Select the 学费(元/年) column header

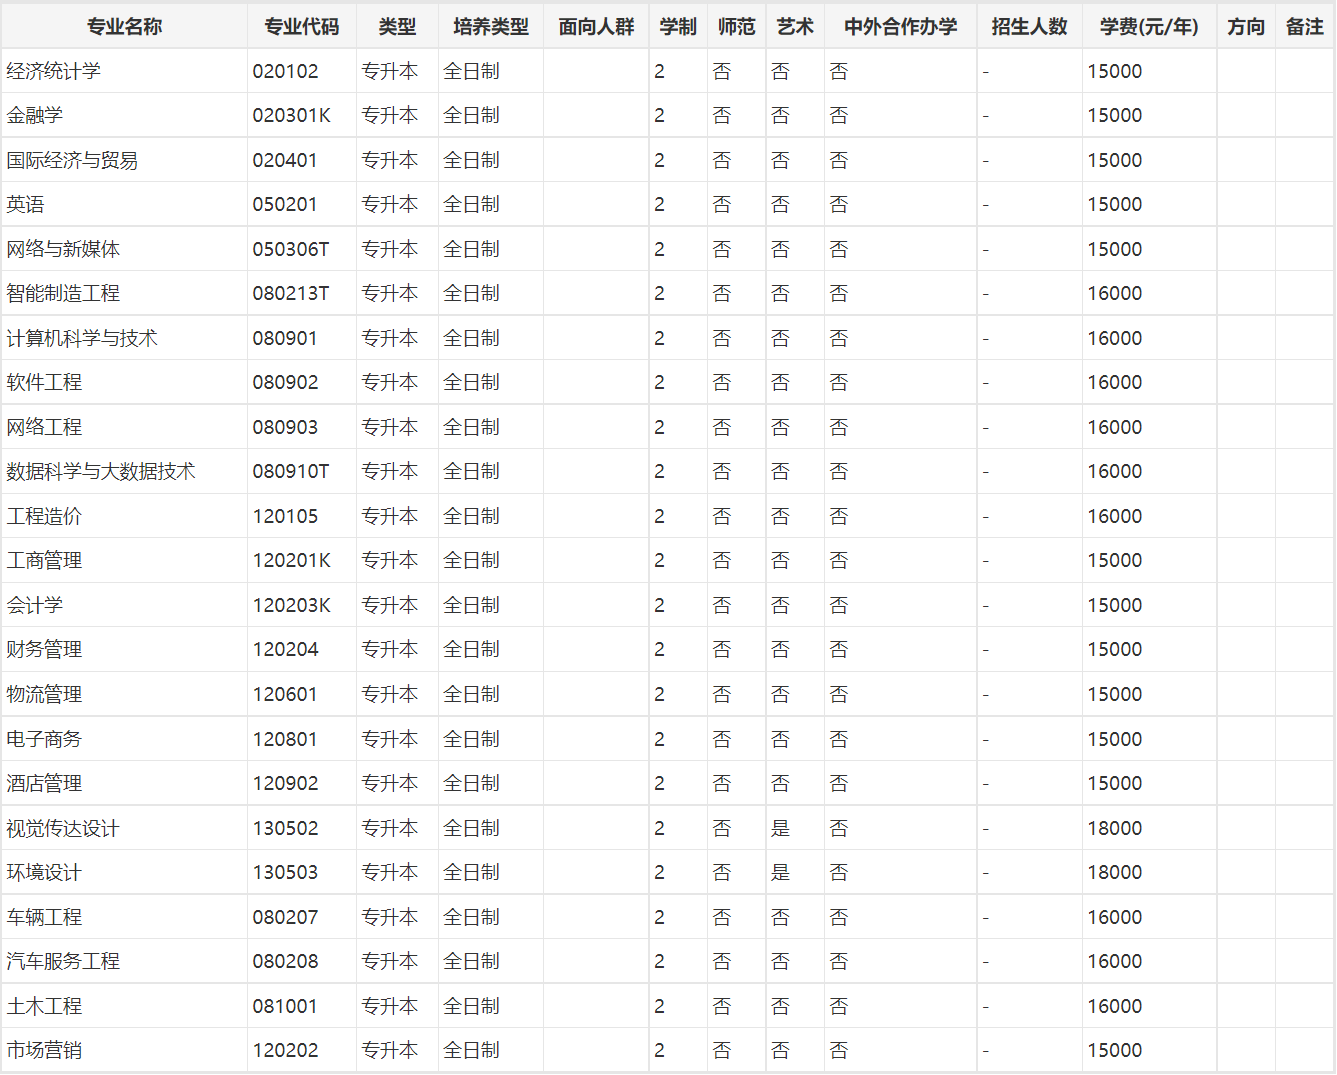[1149, 27]
